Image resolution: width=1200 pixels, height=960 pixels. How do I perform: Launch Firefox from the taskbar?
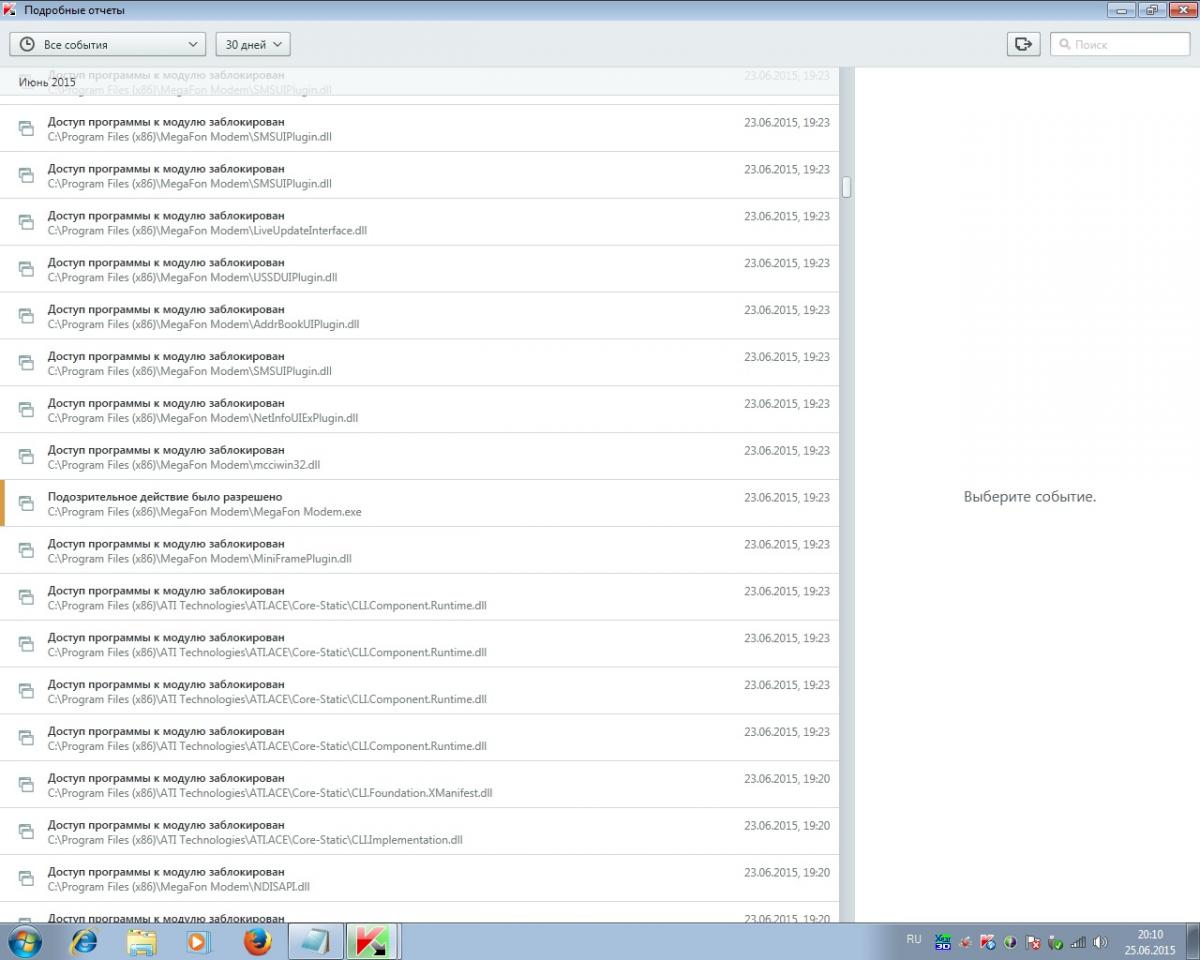point(257,941)
